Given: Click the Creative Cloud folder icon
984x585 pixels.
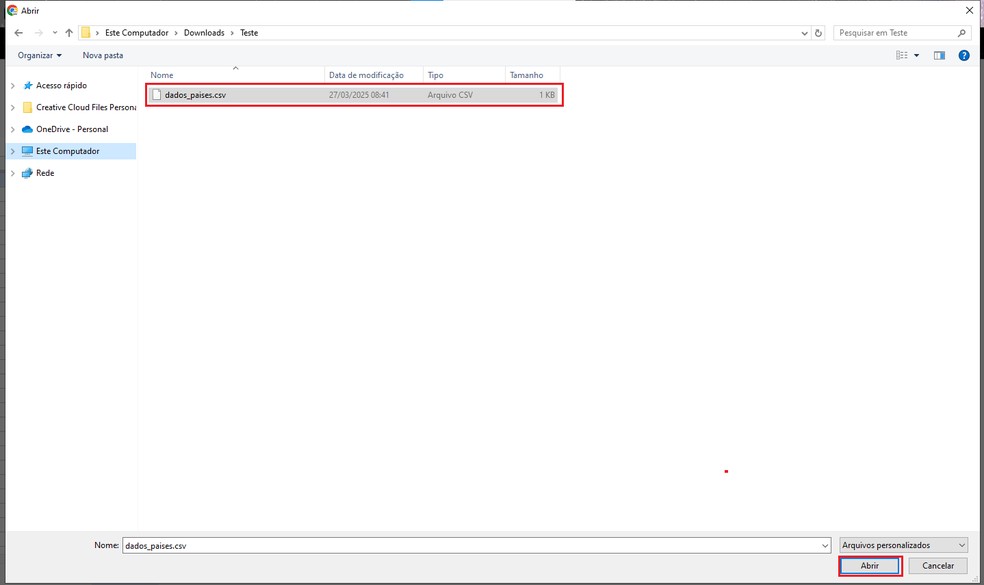Looking at the screenshot, I should click(x=27, y=107).
